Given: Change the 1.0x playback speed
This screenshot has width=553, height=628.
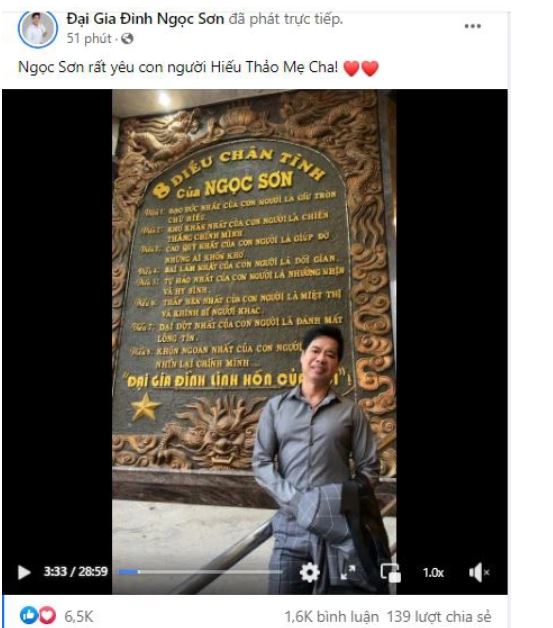Looking at the screenshot, I should [433, 573].
